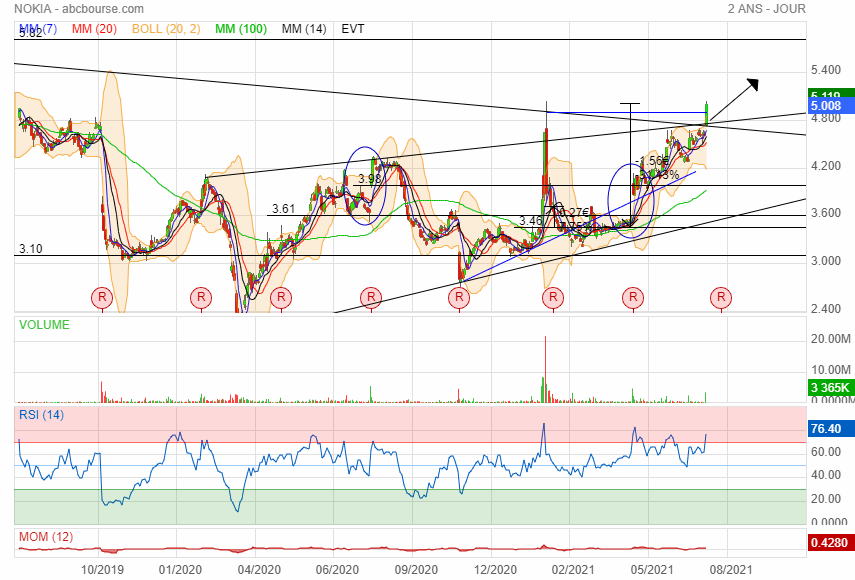Open the R event marker for July 2021
This screenshot has height=580, width=855.
[x=721, y=298]
